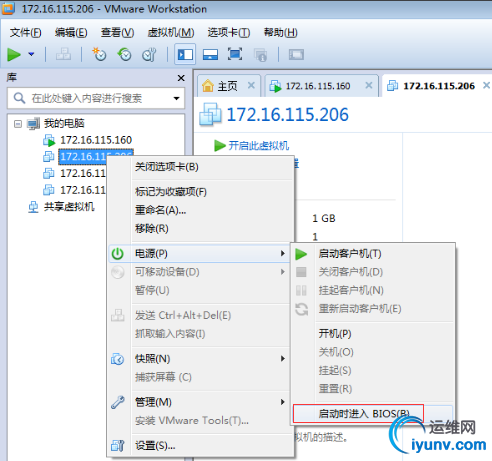
Task: Open 管理(M) submenu arrow
Action: click(283, 402)
